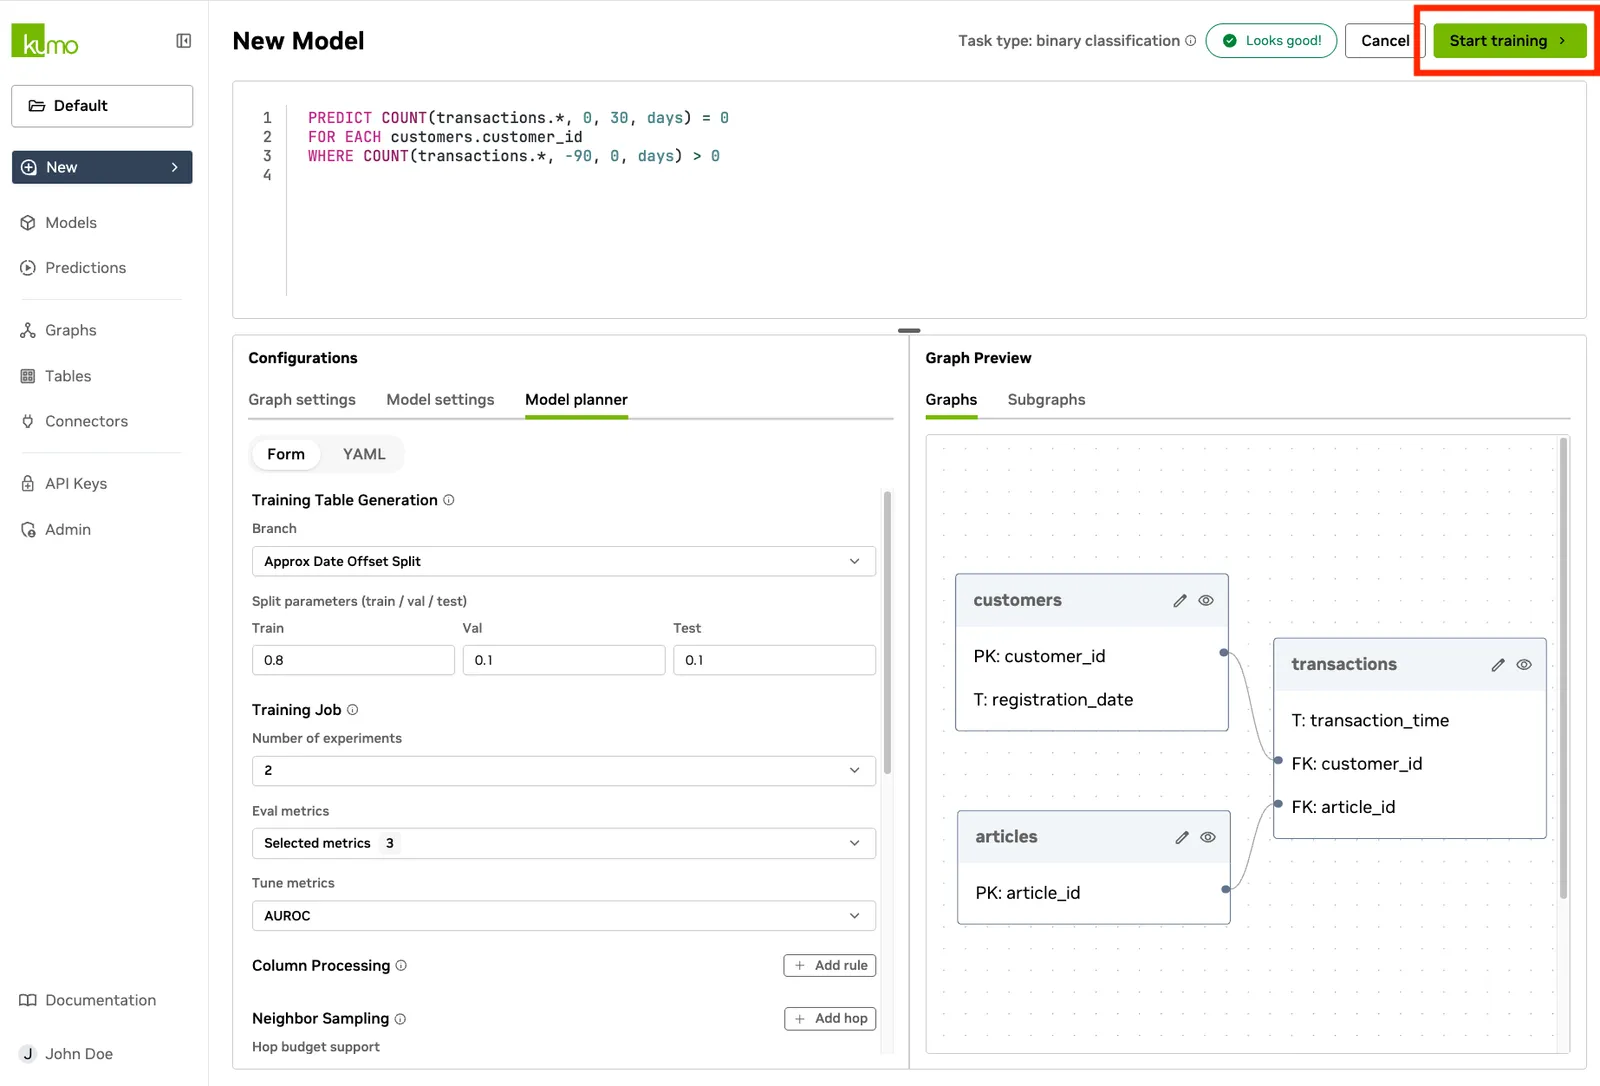This screenshot has height=1086, width=1600.
Task: Click Add hop button
Action: [830, 1019]
